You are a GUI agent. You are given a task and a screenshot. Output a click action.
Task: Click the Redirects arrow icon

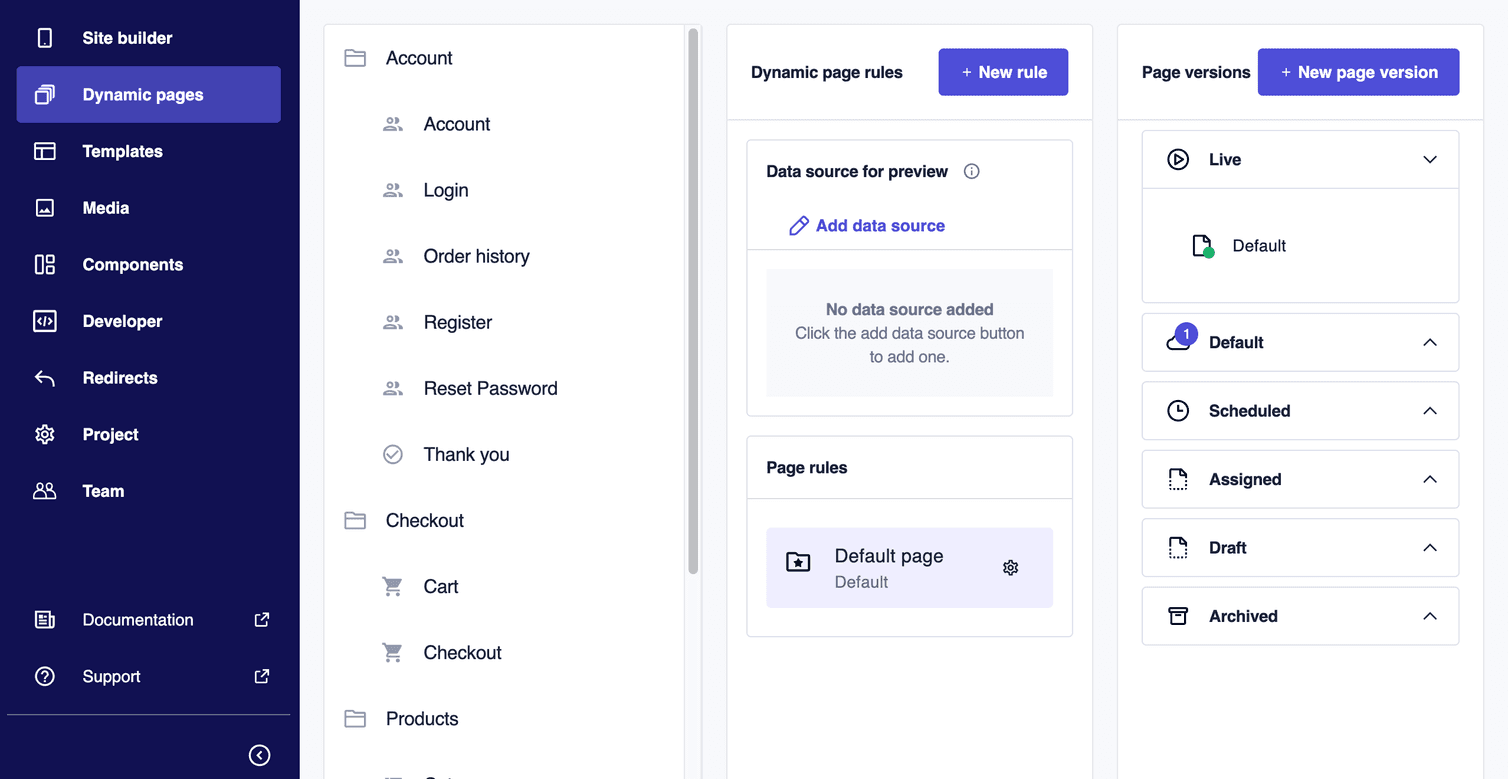pyautogui.click(x=45, y=377)
